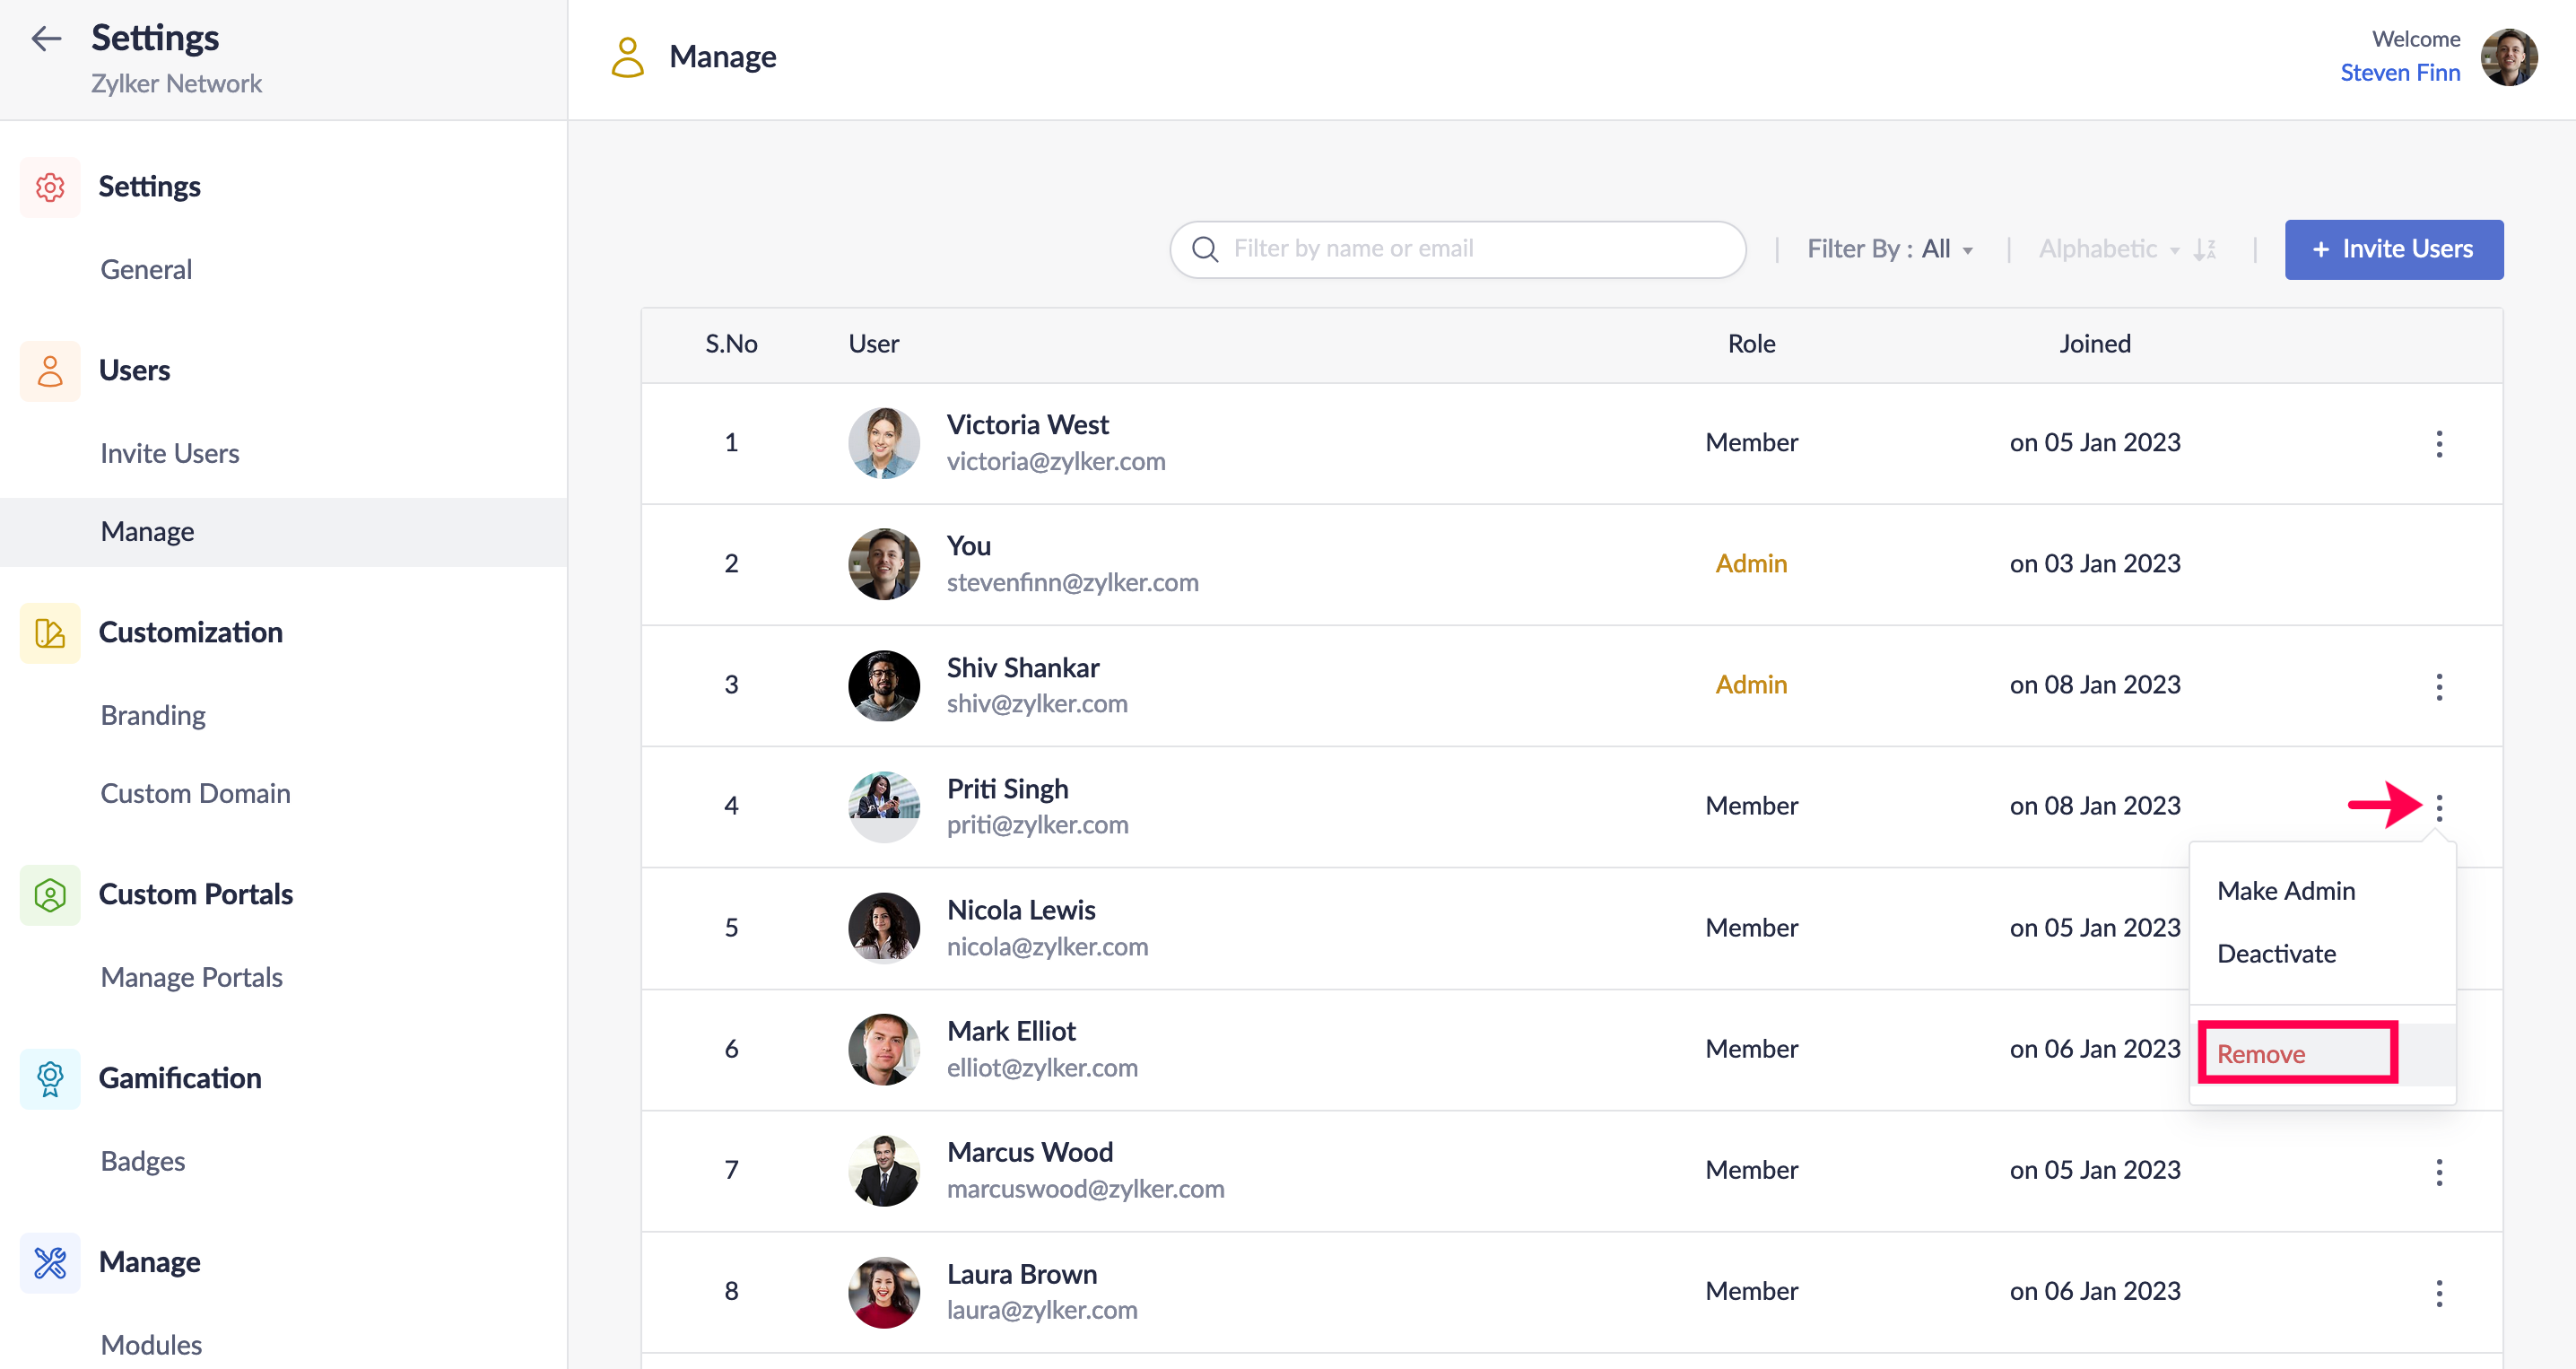Open three-dot menu for Victoria West
The image size is (2576, 1369).
tap(2438, 443)
